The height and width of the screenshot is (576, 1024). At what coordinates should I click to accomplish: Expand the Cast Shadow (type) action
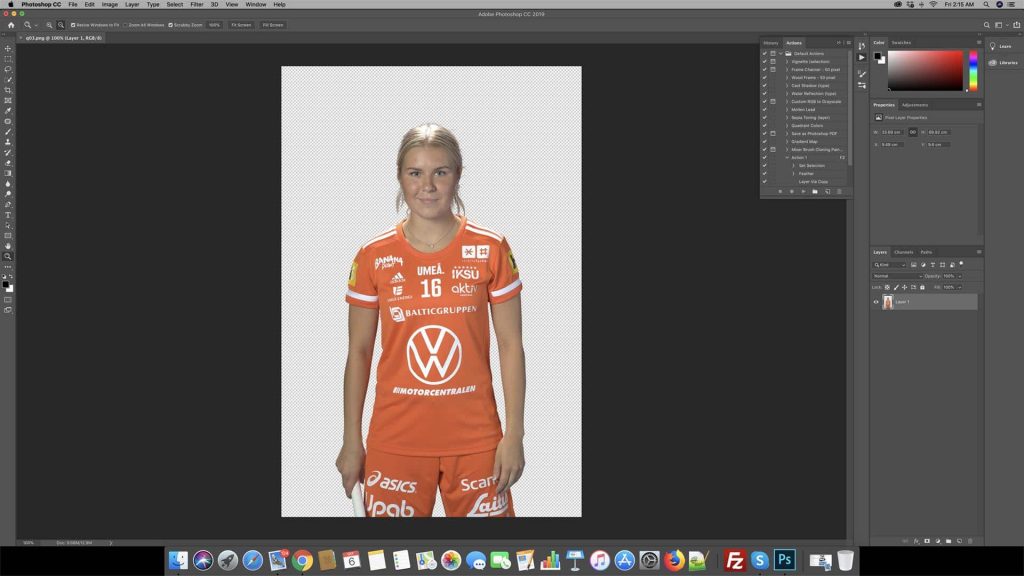point(787,86)
